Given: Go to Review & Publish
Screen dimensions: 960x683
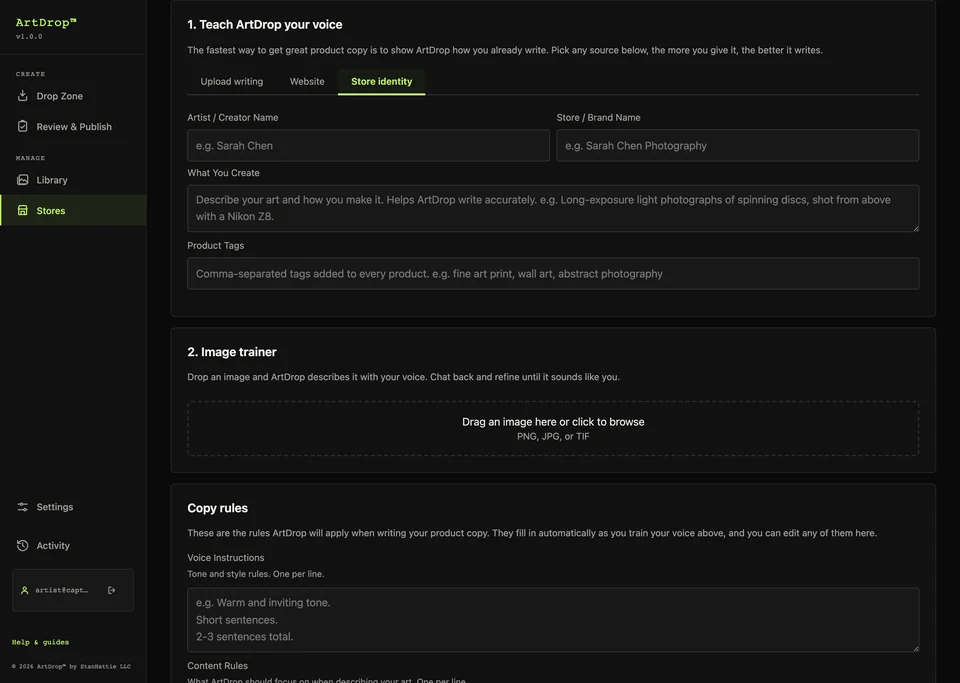Looking at the screenshot, I should (73, 126).
